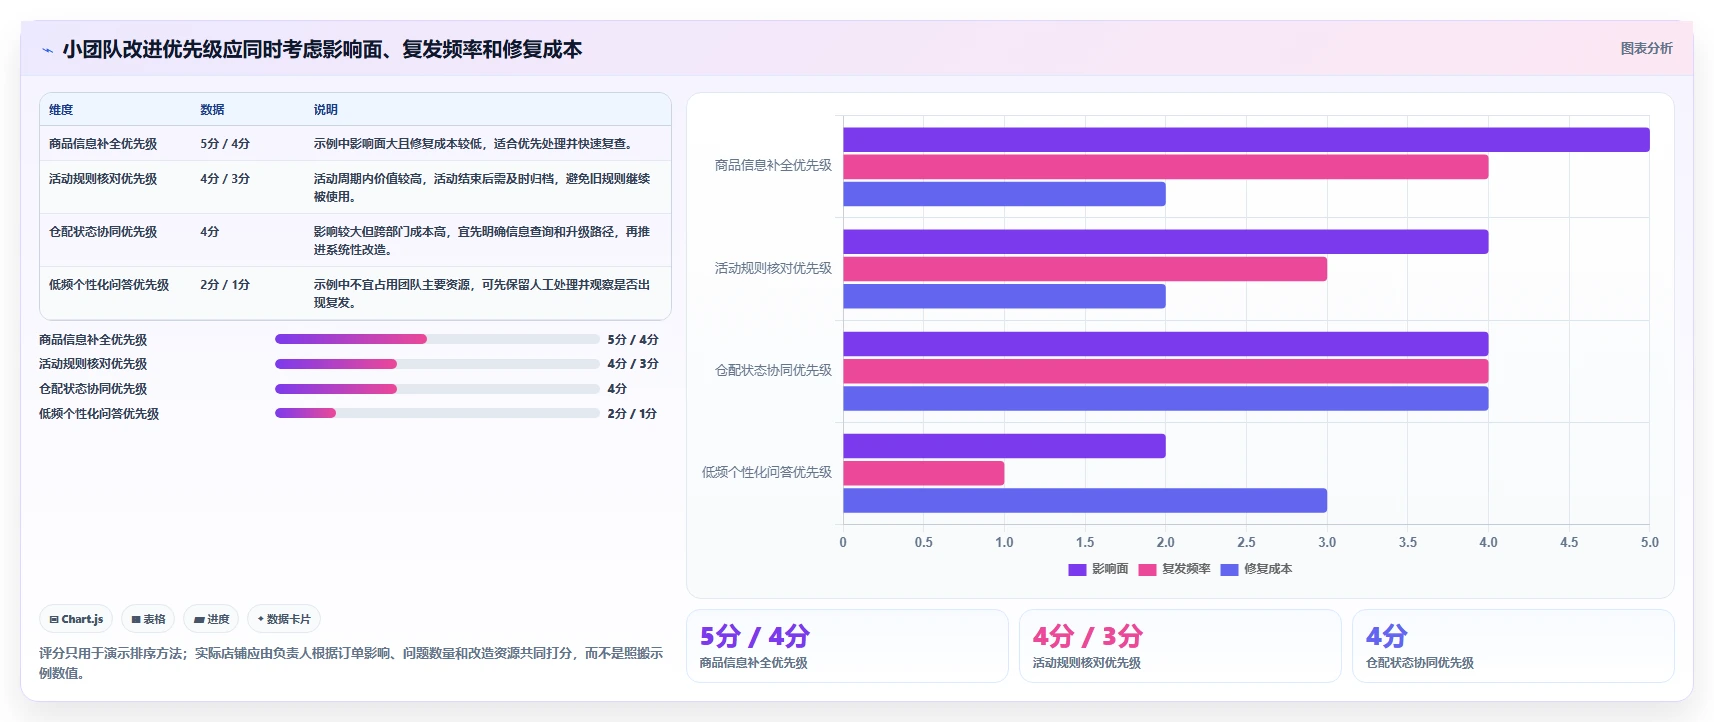The width and height of the screenshot is (1714, 722).
Task: Click the pink 复发频率 bar for 活动规则核对优先级
Action: 1085,269
